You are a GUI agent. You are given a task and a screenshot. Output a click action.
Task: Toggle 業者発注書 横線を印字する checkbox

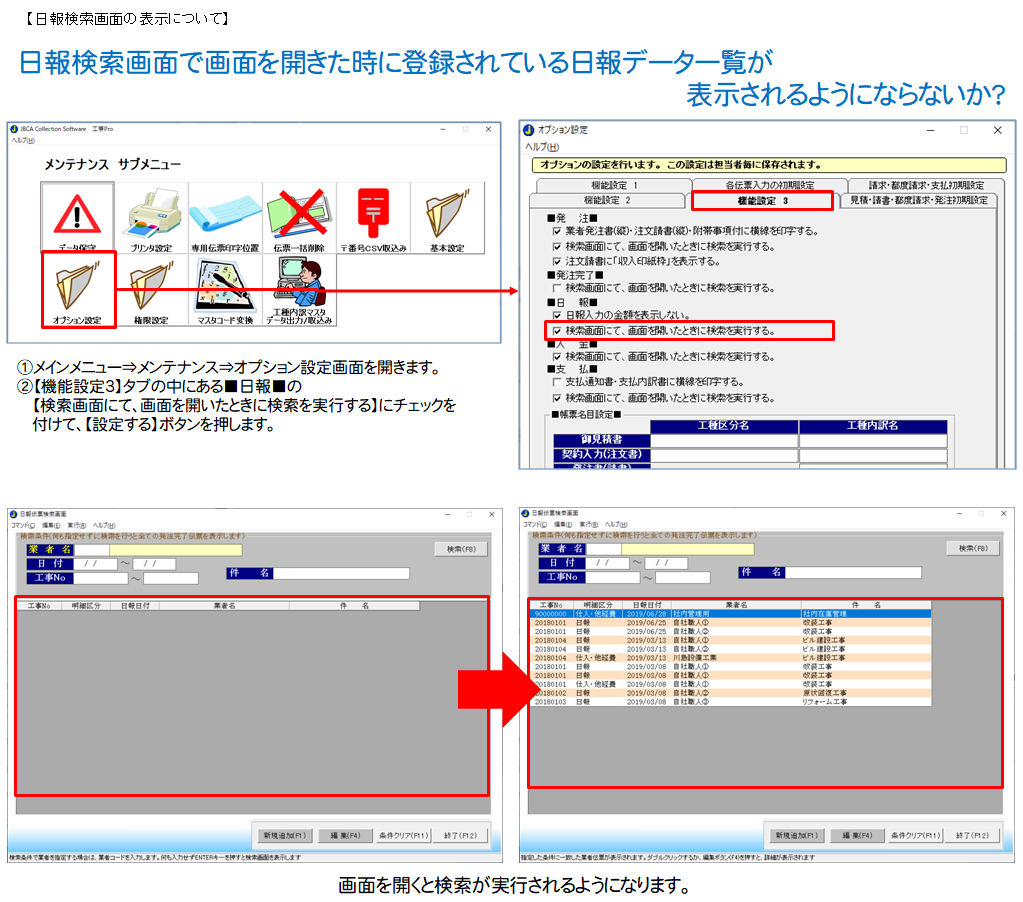557,231
